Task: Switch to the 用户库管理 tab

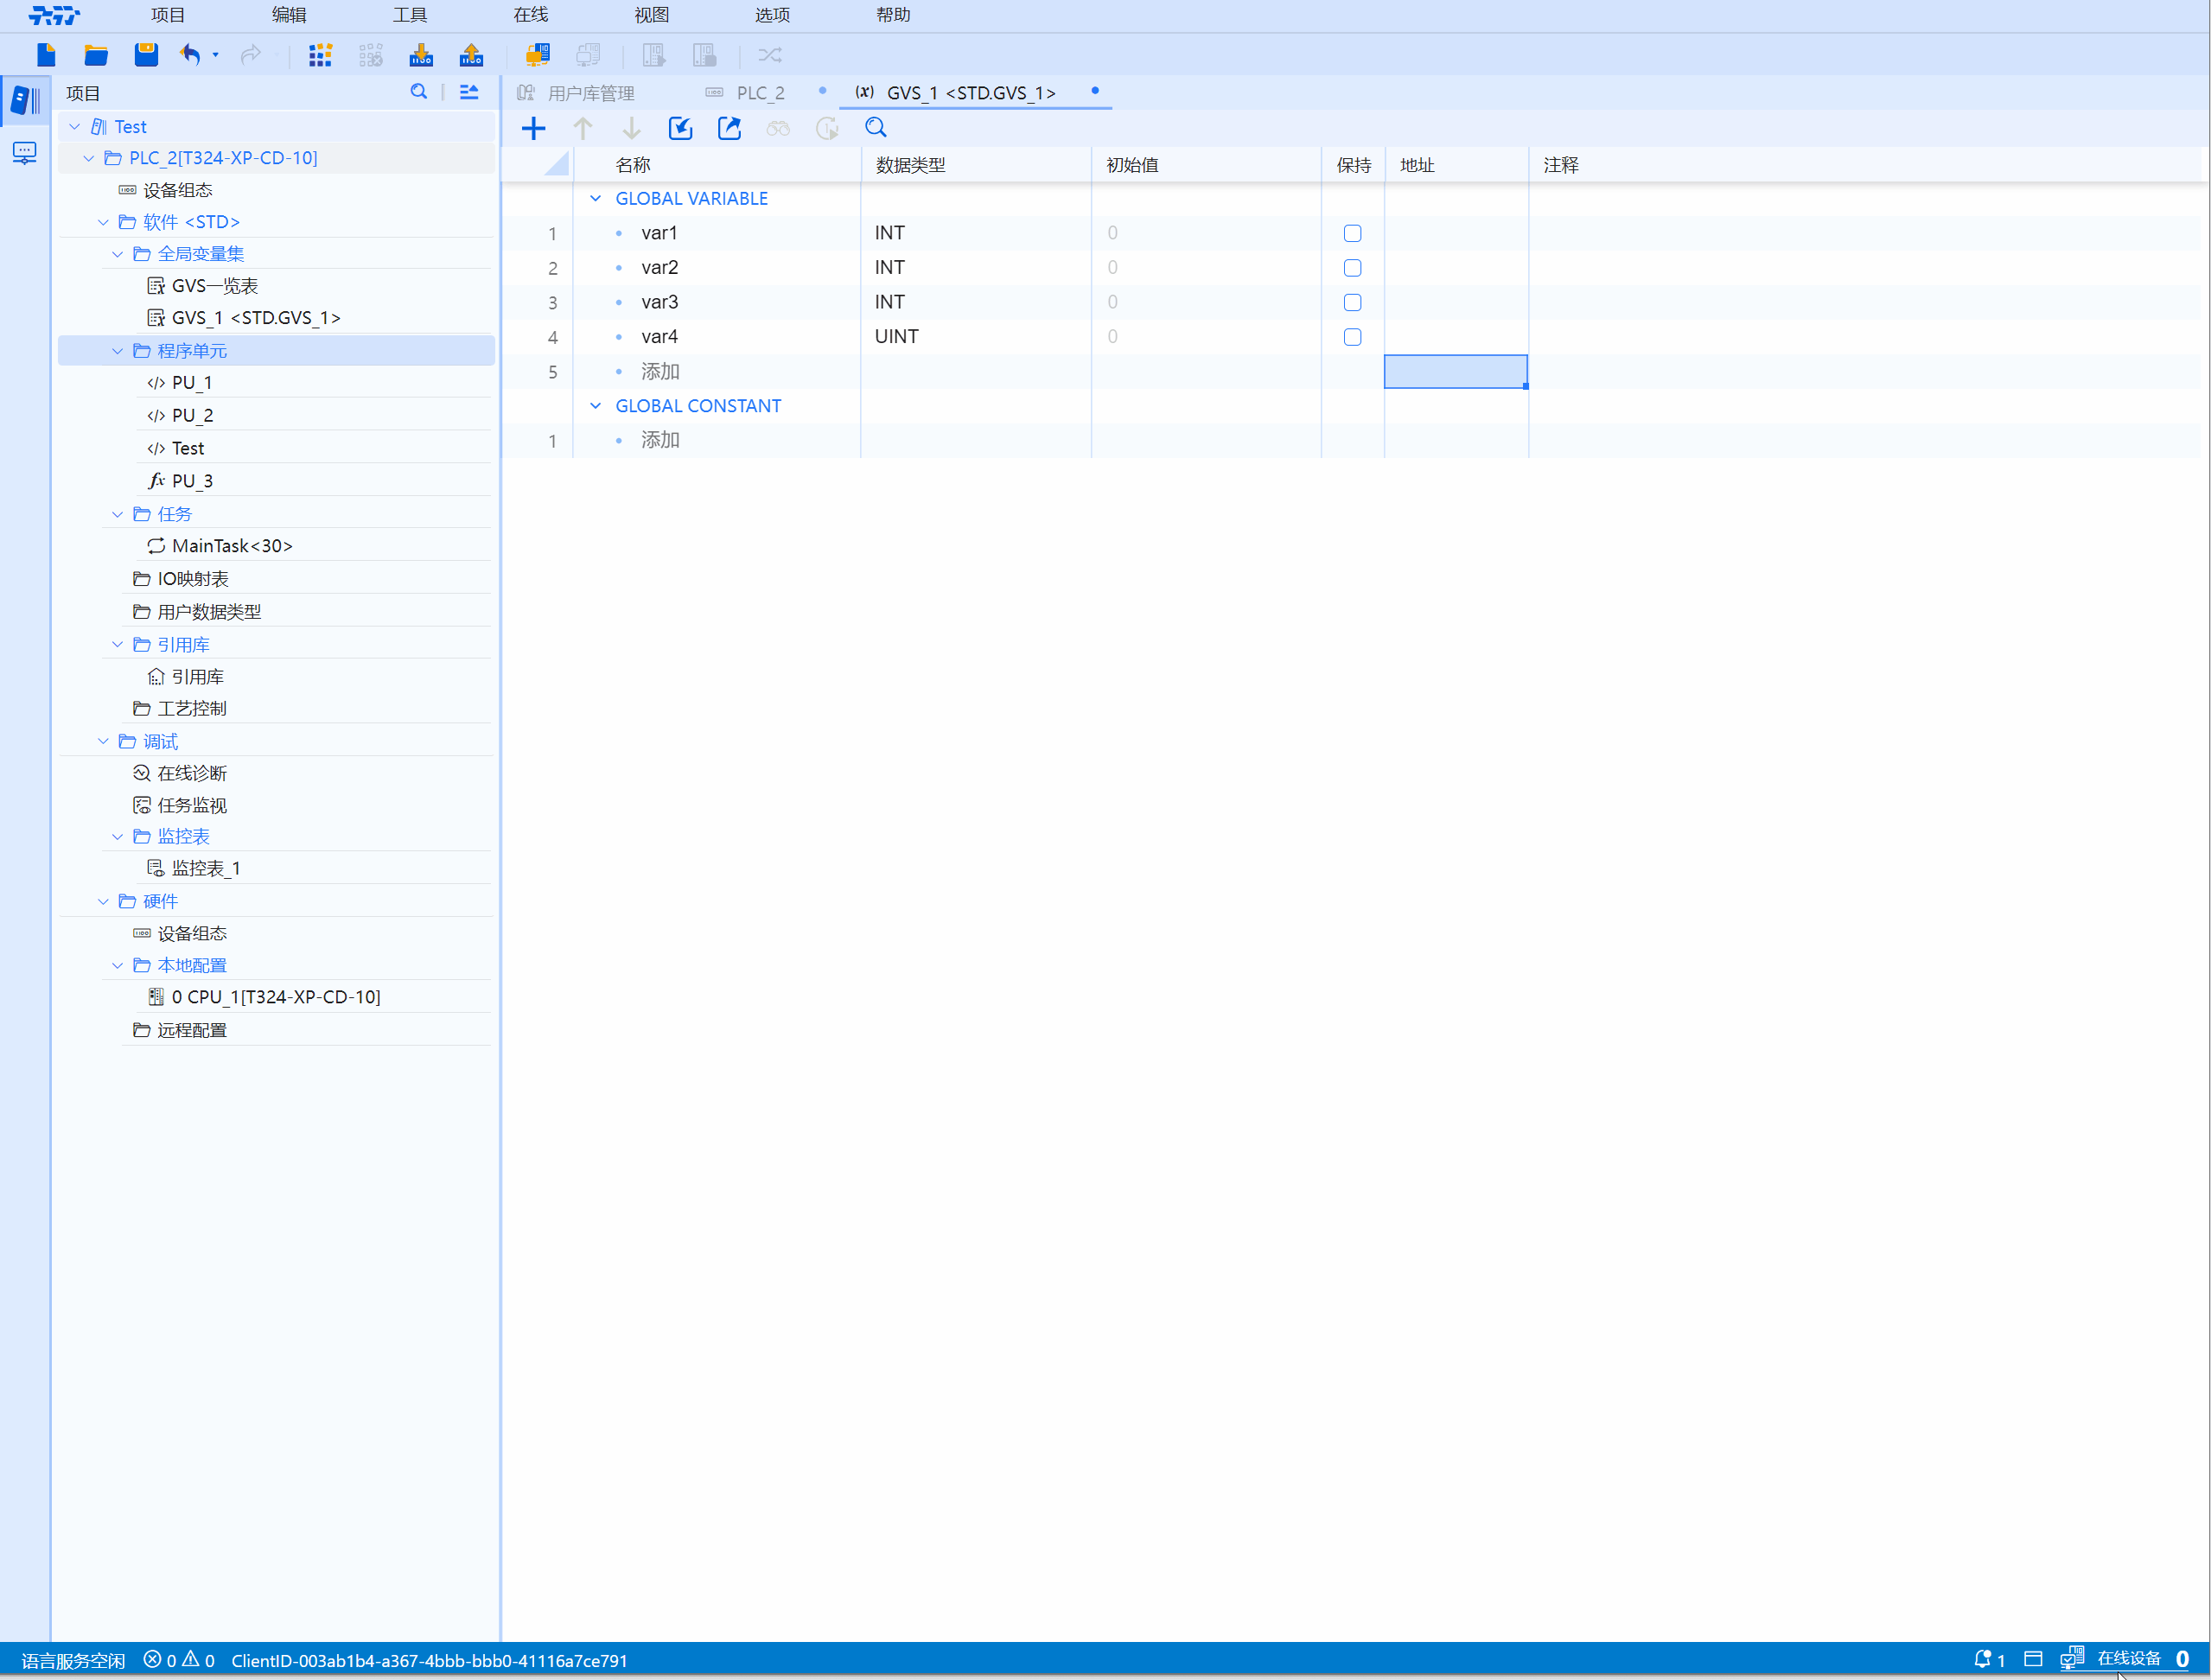Action: pyautogui.click(x=590, y=93)
